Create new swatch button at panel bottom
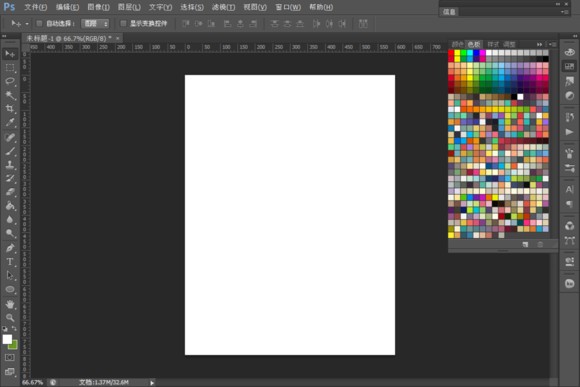 coord(525,245)
